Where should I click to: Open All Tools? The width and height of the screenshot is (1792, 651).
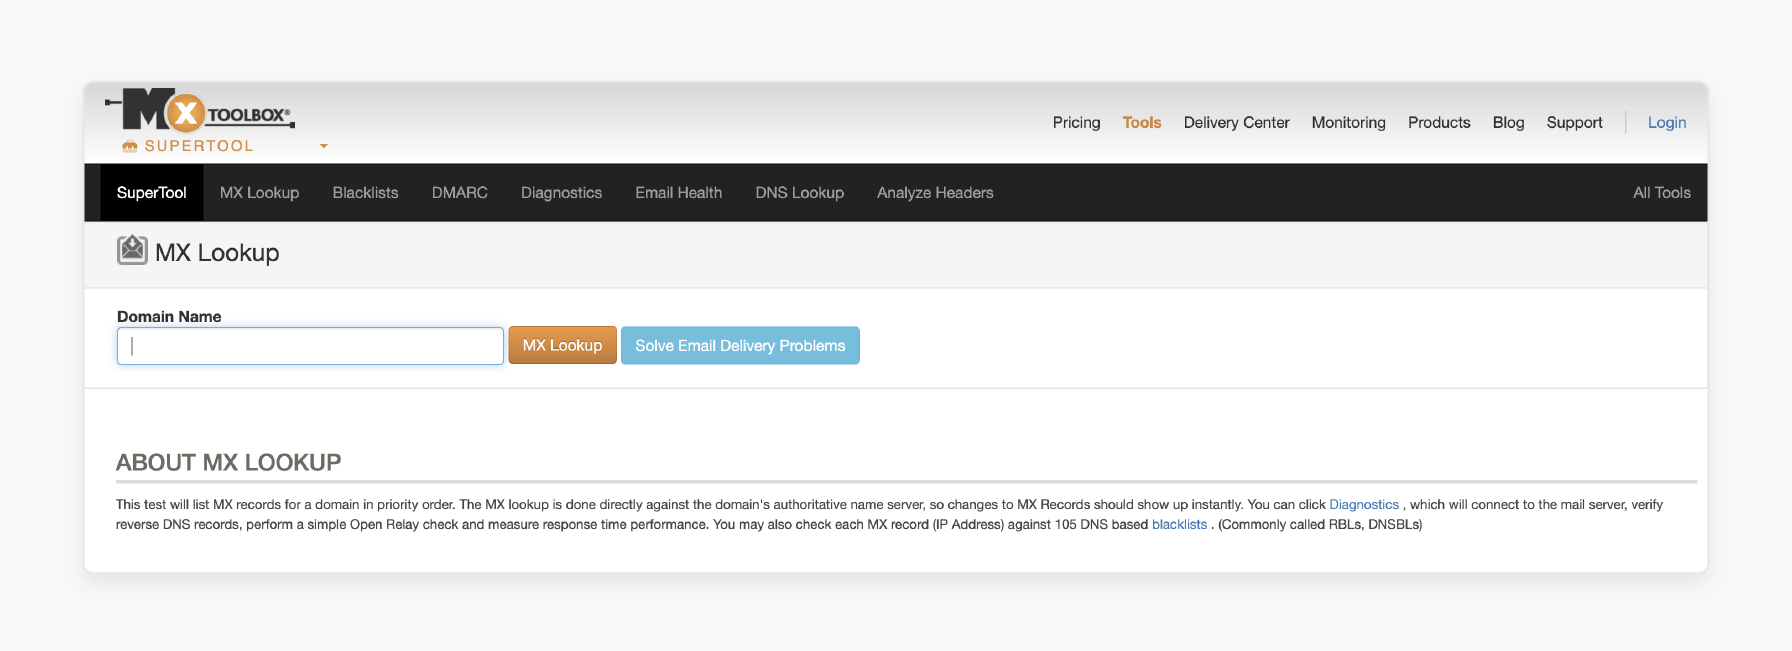coord(1662,193)
